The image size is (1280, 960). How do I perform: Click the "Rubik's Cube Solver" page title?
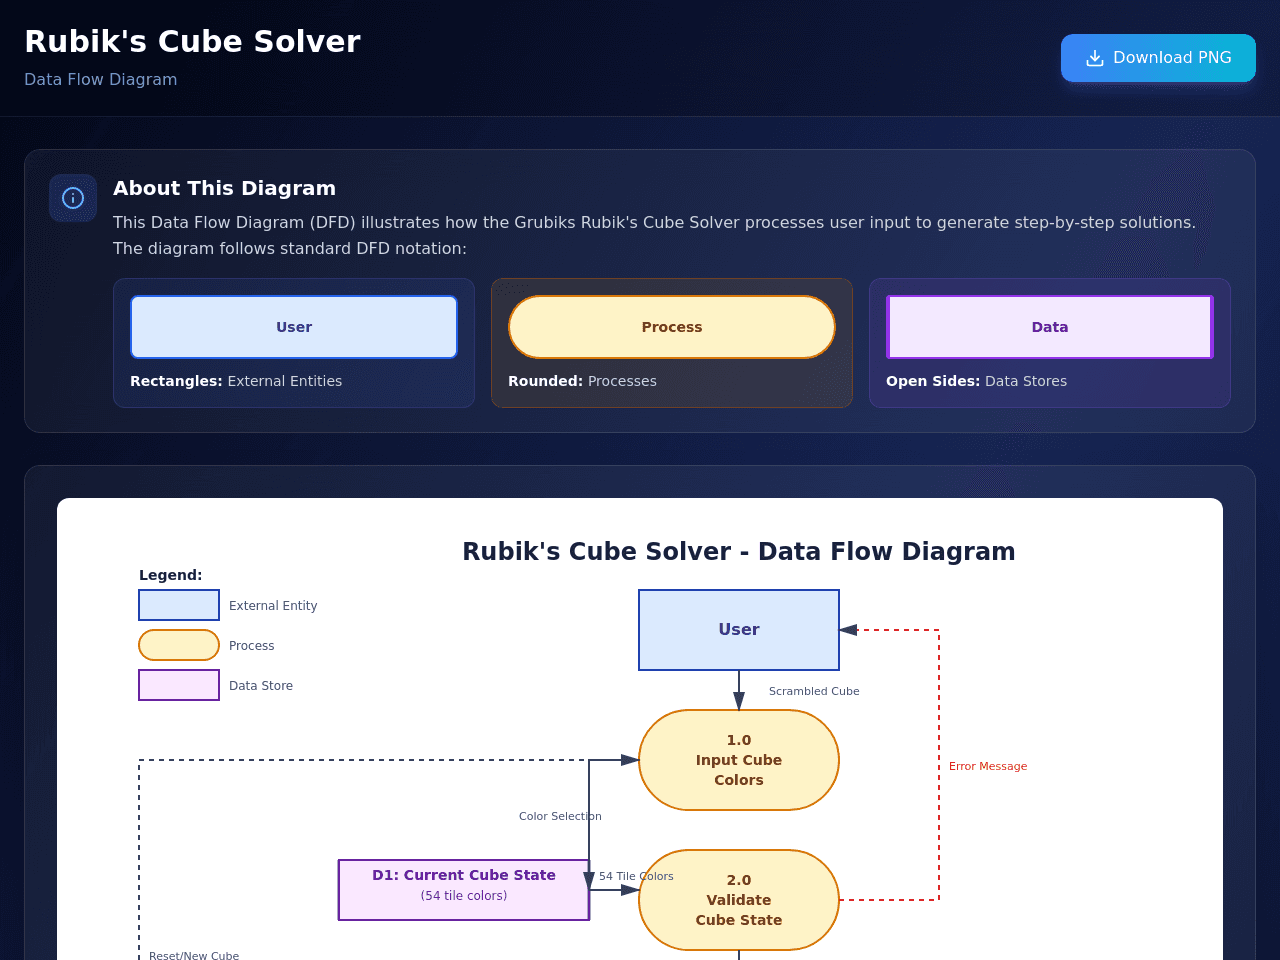point(192,41)
